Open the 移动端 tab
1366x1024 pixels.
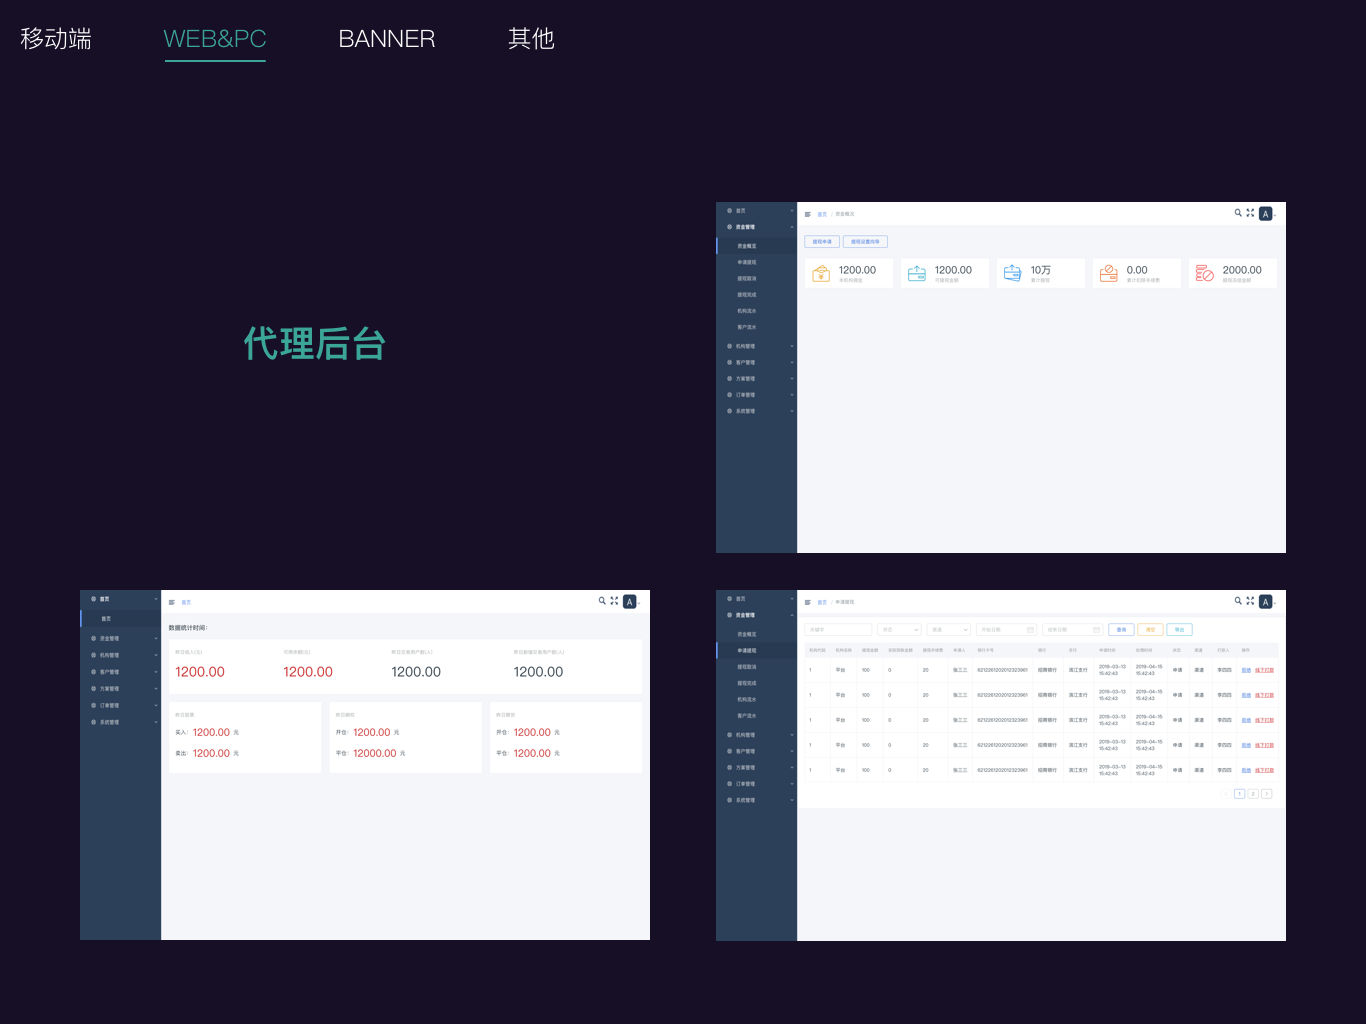tap(56, 38)
